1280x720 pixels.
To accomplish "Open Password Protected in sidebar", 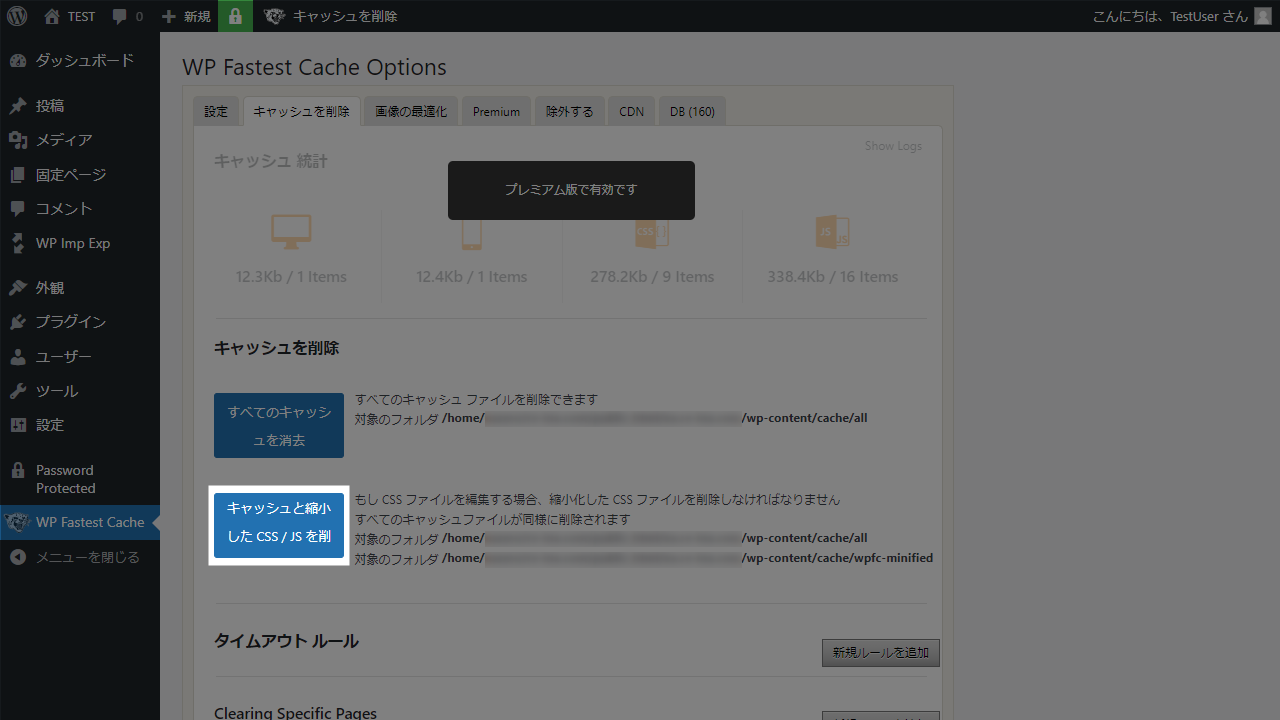I will (80, 479).
